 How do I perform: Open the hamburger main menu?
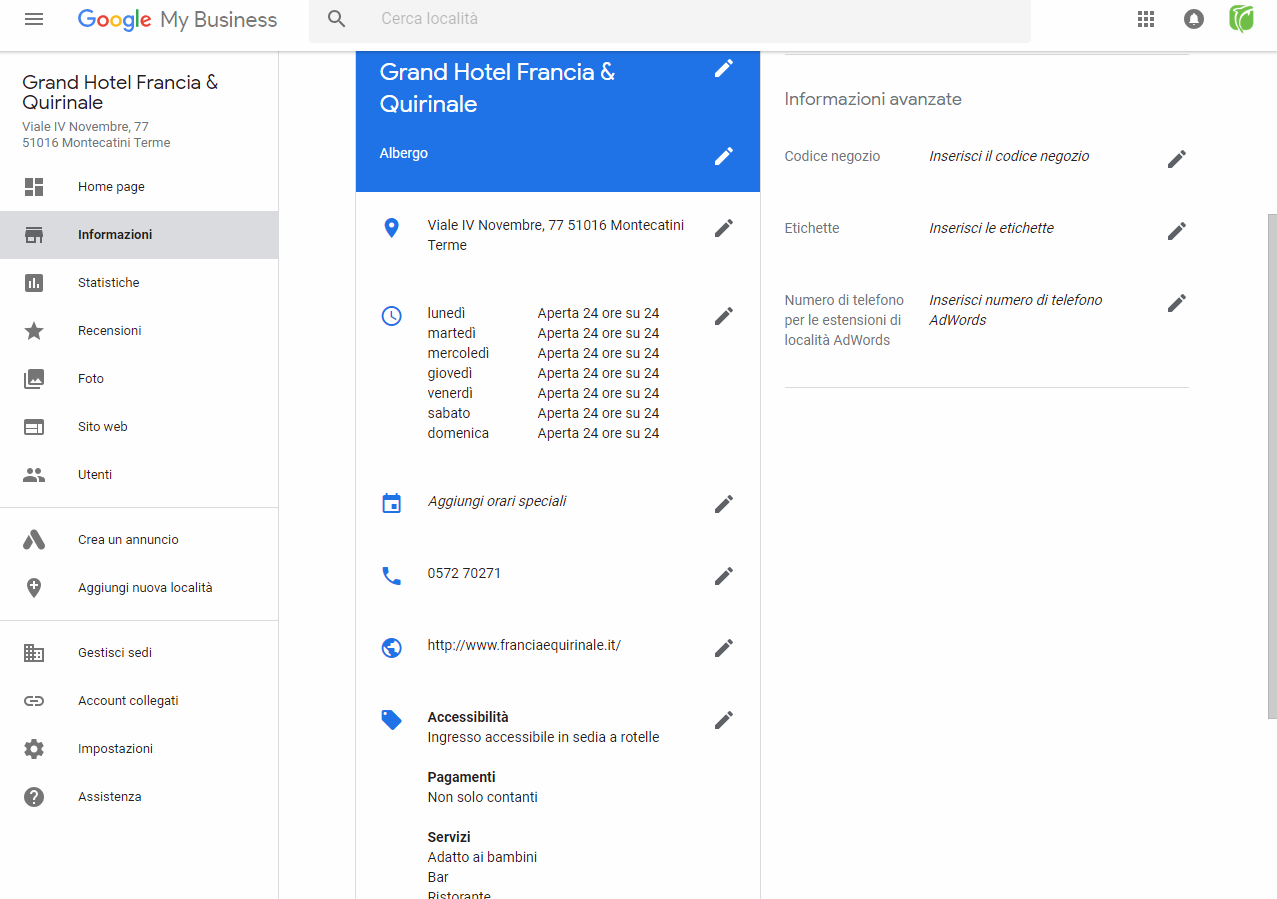coord(34,19)
